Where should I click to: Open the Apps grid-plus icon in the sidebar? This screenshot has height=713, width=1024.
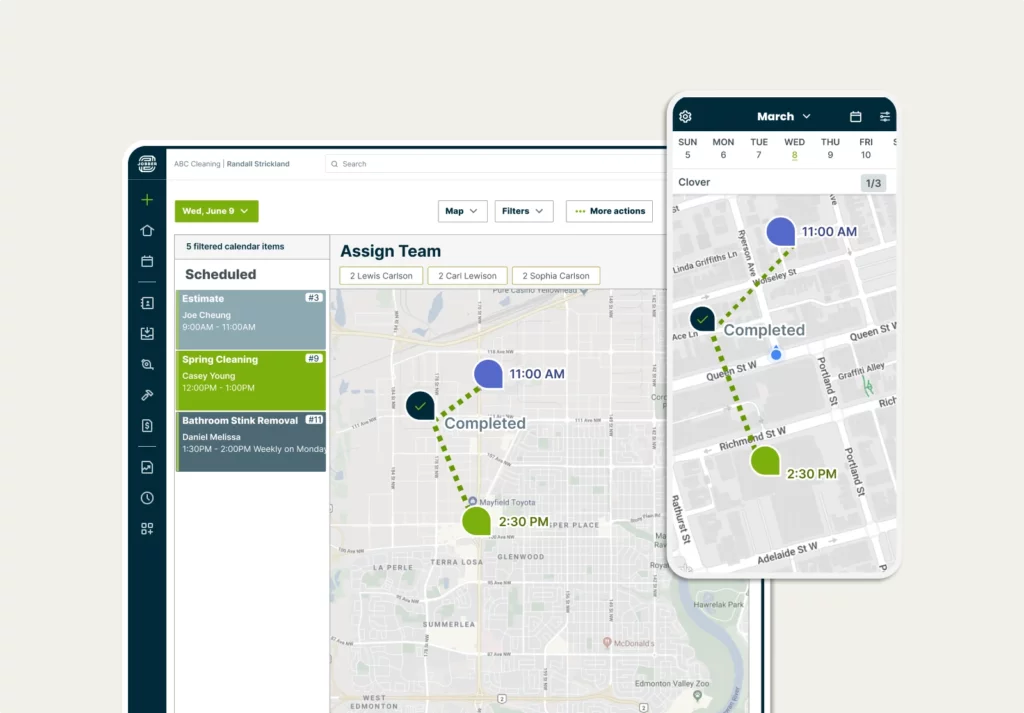(x=147, y=529)
